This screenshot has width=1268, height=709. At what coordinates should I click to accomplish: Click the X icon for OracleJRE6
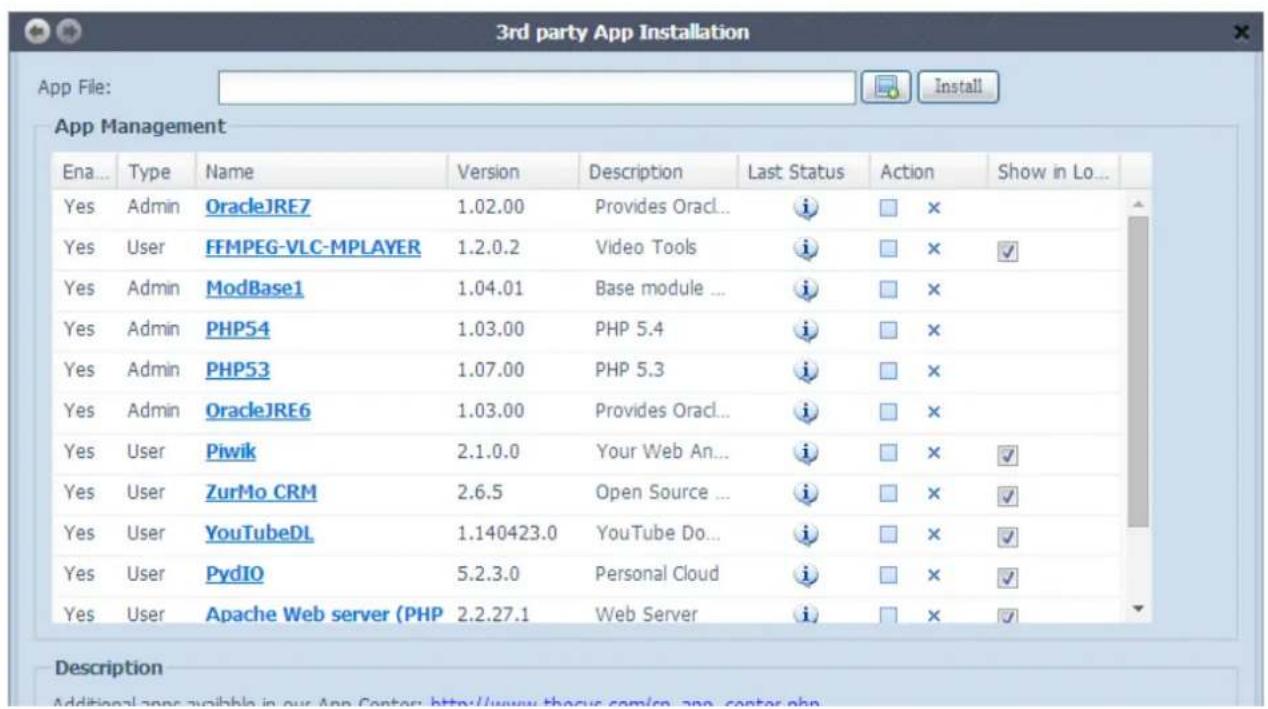click(x=932, y=411)
